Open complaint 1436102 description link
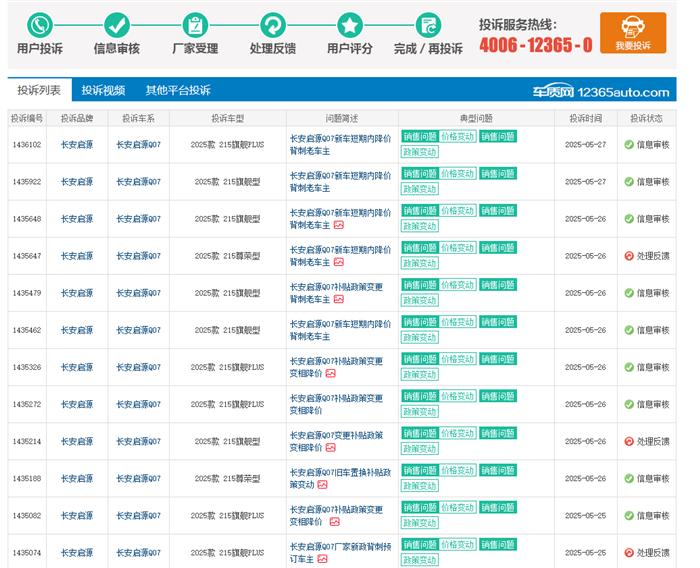The height and width of the screenshot is (568, 700). 340,145
